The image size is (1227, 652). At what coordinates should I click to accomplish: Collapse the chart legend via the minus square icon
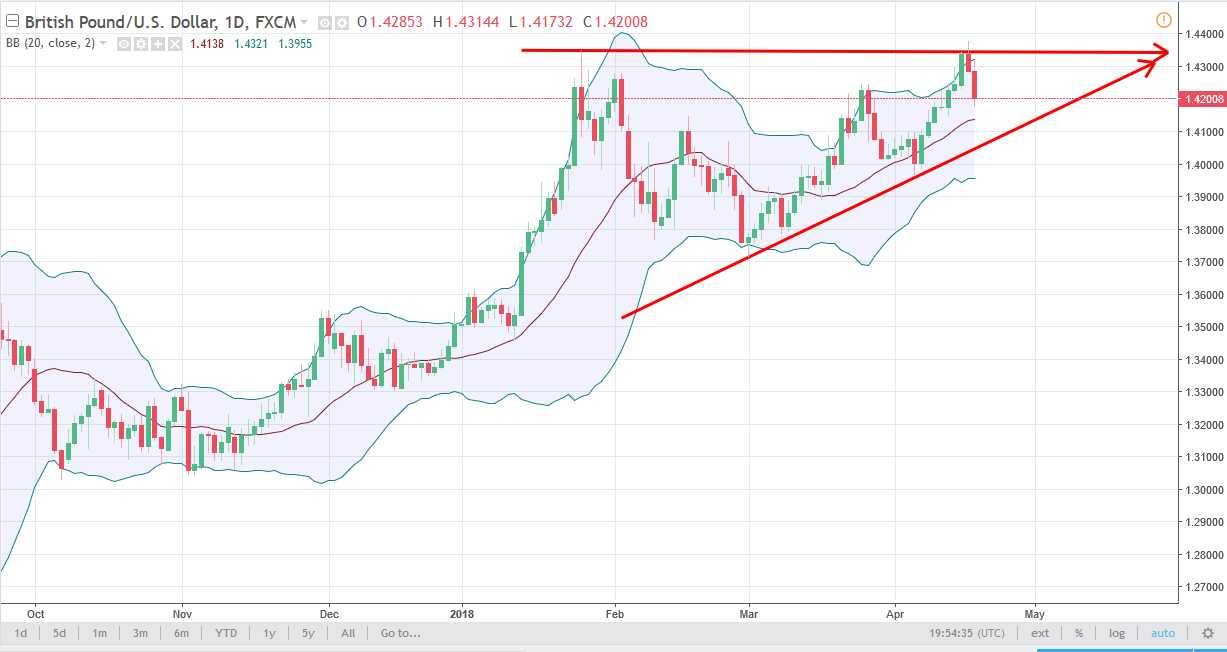[x=12, y=20]
